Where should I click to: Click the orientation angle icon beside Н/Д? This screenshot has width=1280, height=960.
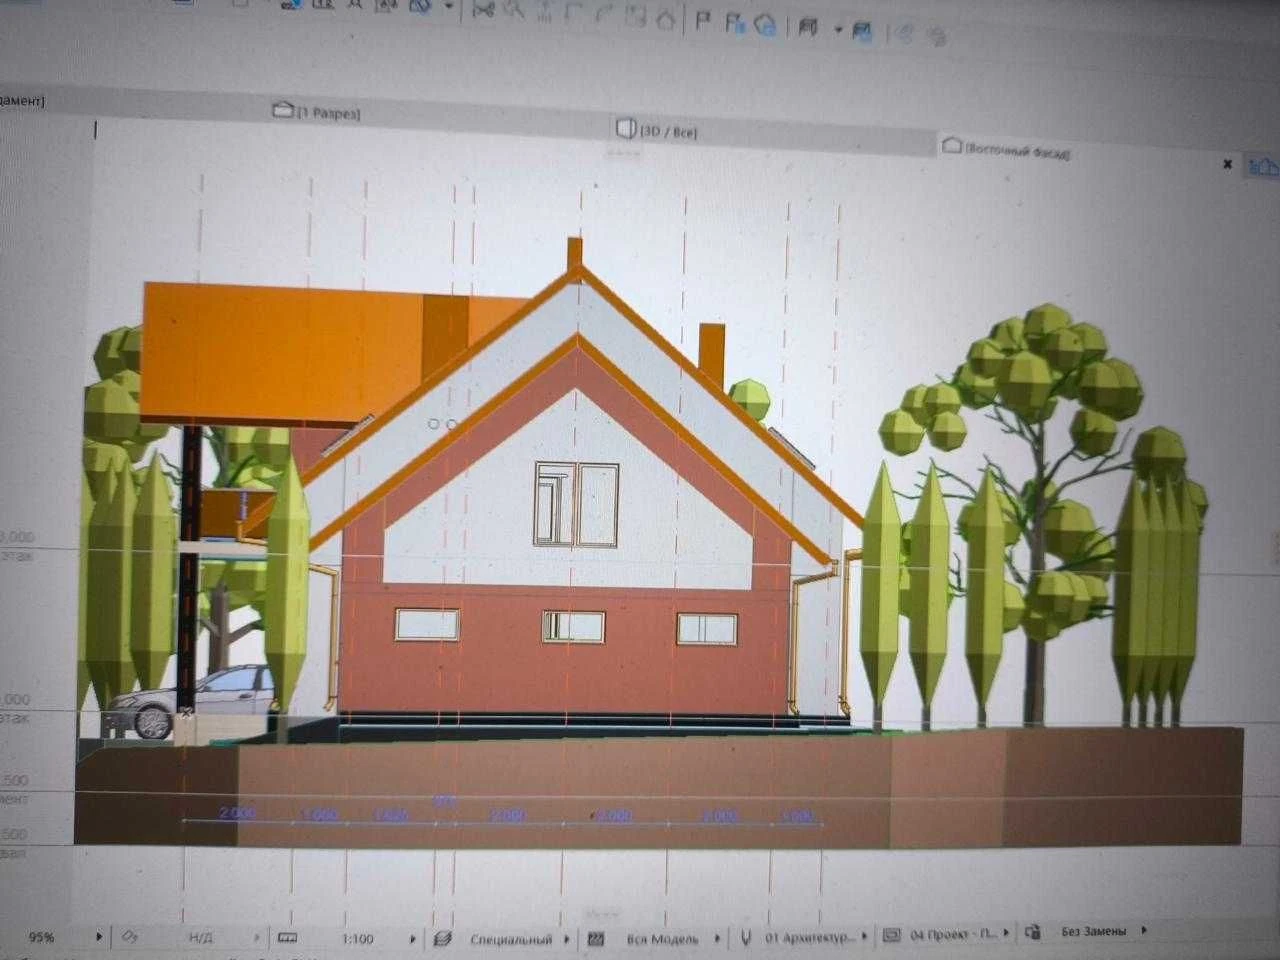130,937
